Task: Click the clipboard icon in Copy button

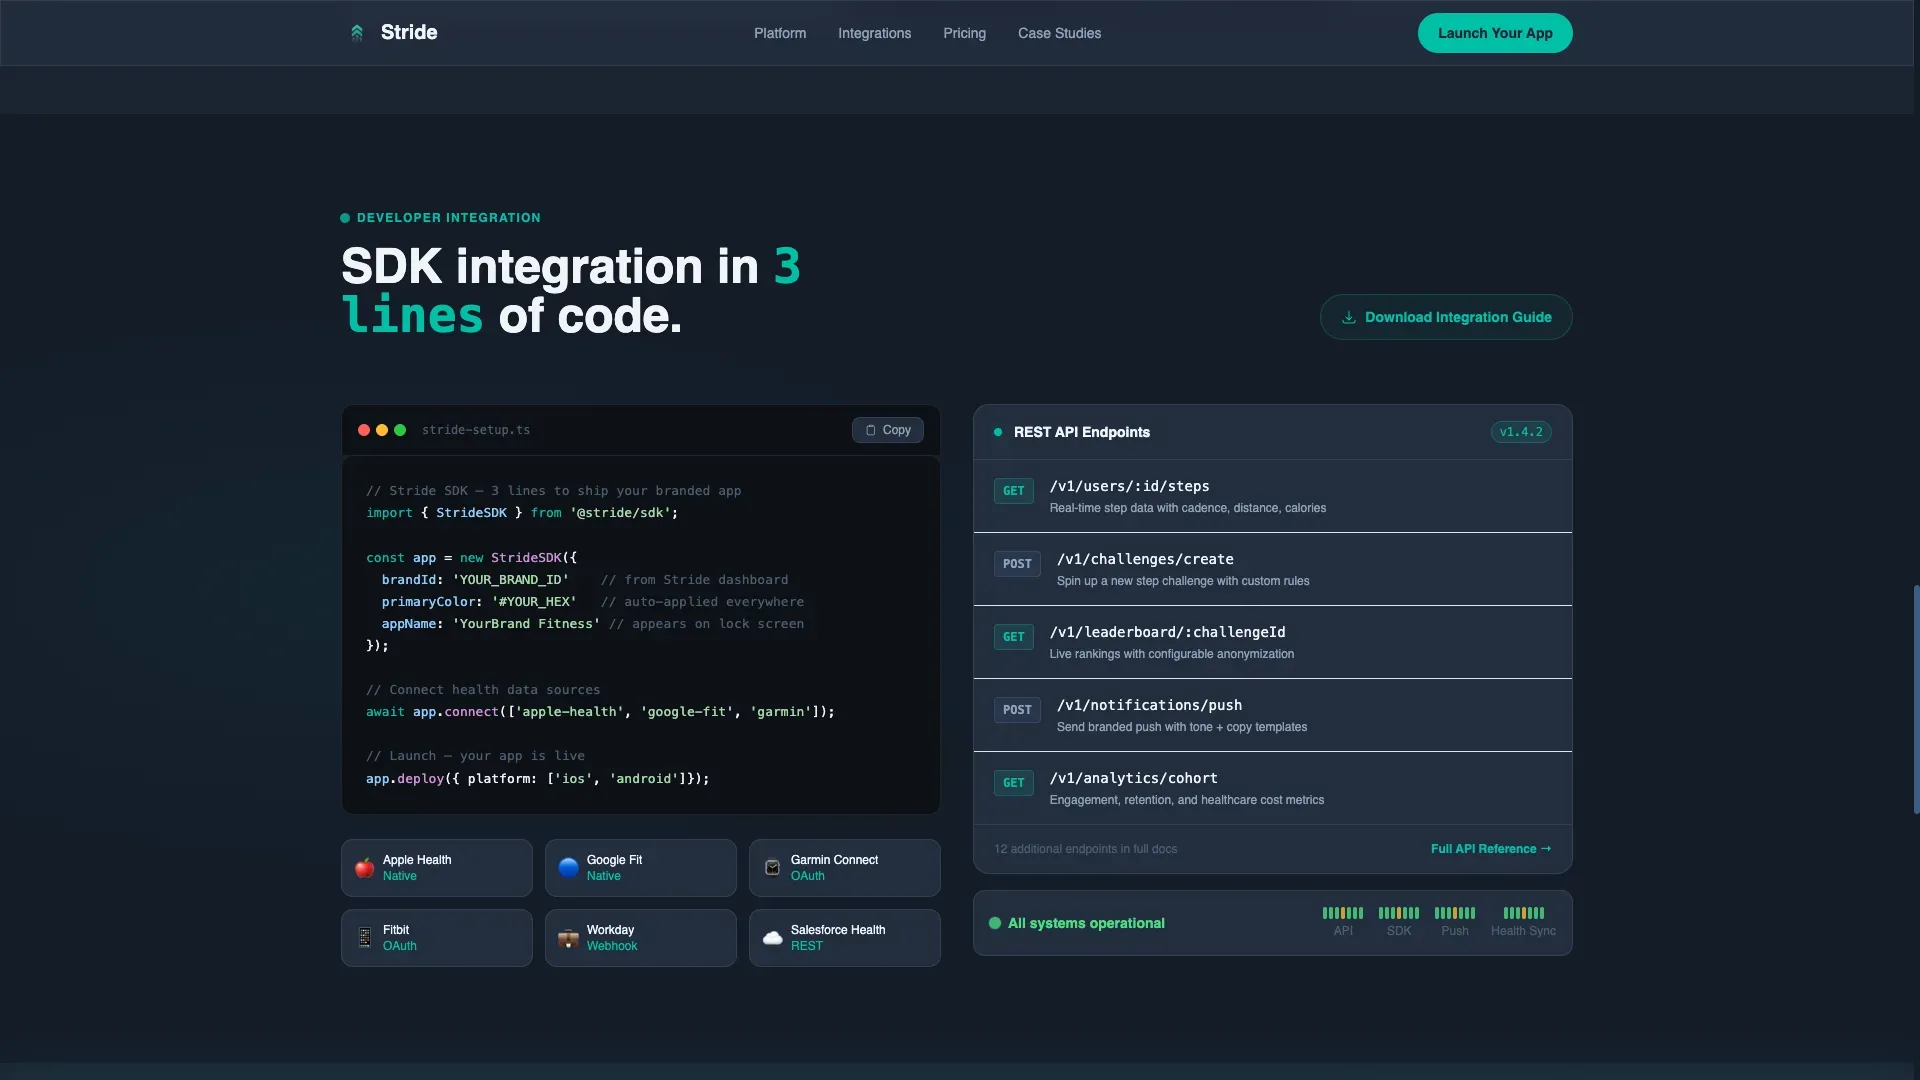Action: (871, 430)
